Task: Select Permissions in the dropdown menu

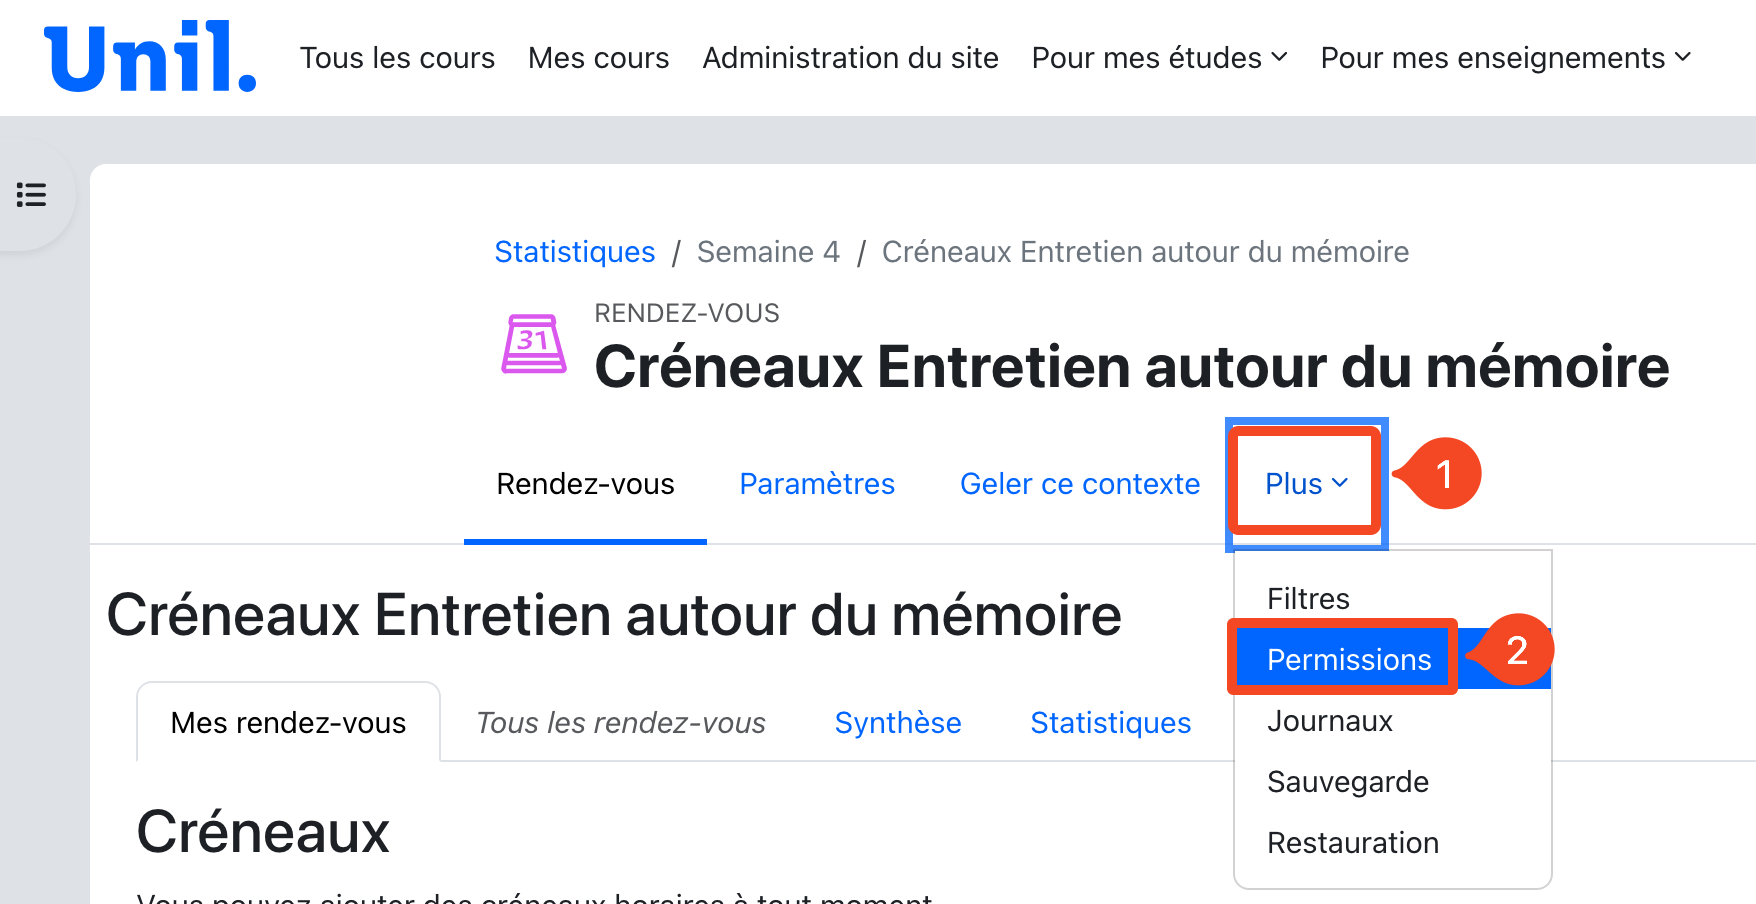Action: pyautogui.click(x=1349, y=660)
